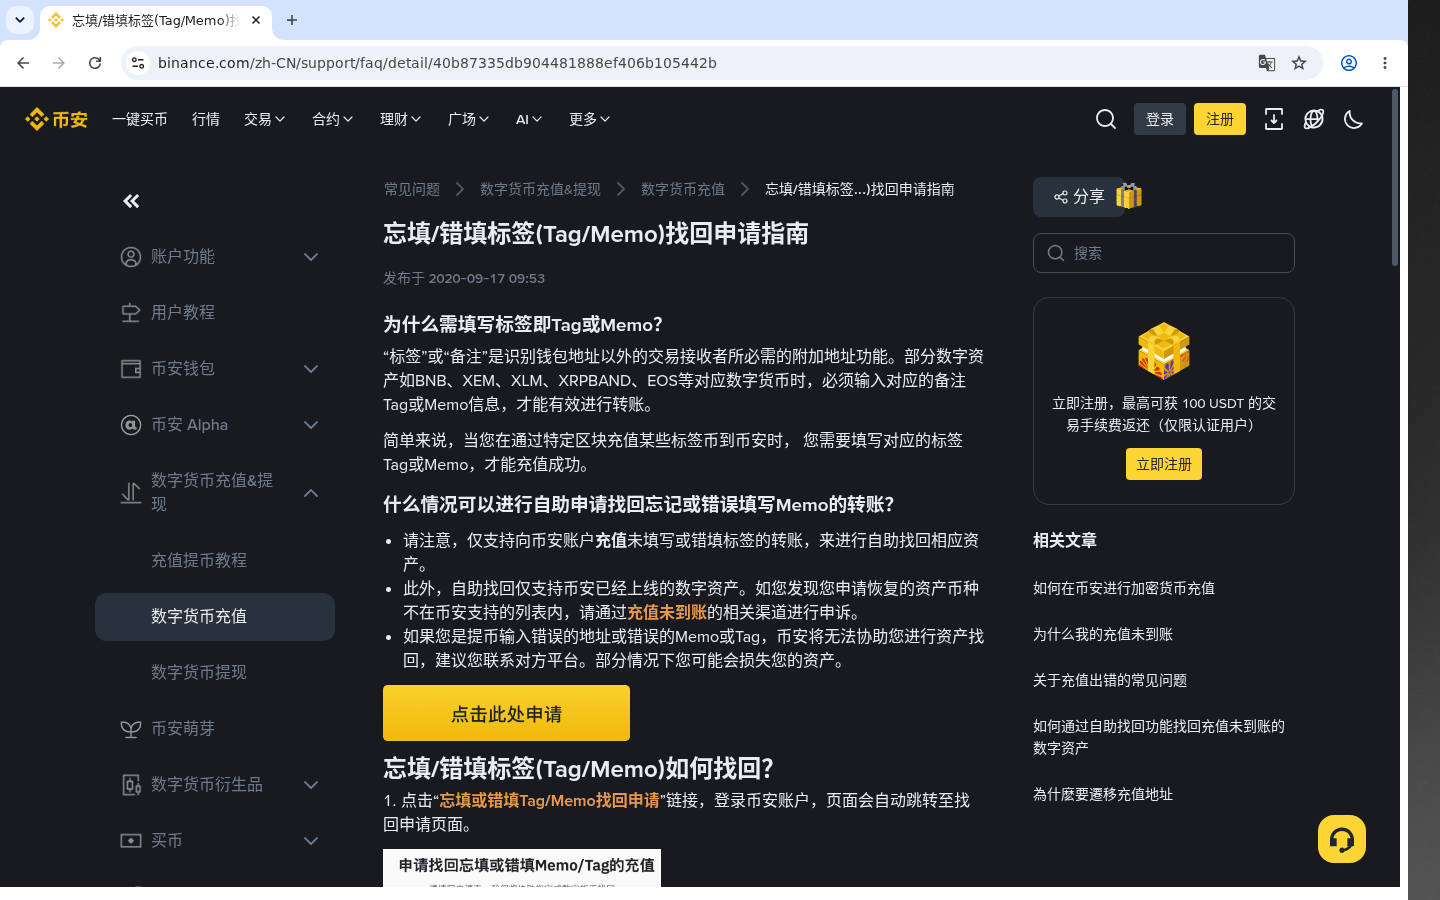Click the browser address bar URL

[437, 63]
